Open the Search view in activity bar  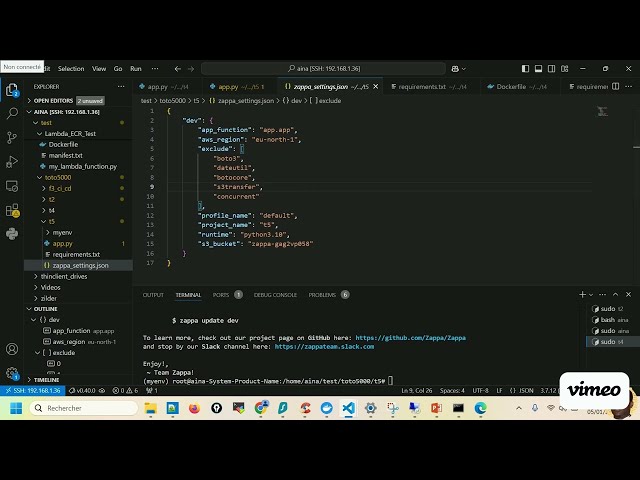click(12, 113)
